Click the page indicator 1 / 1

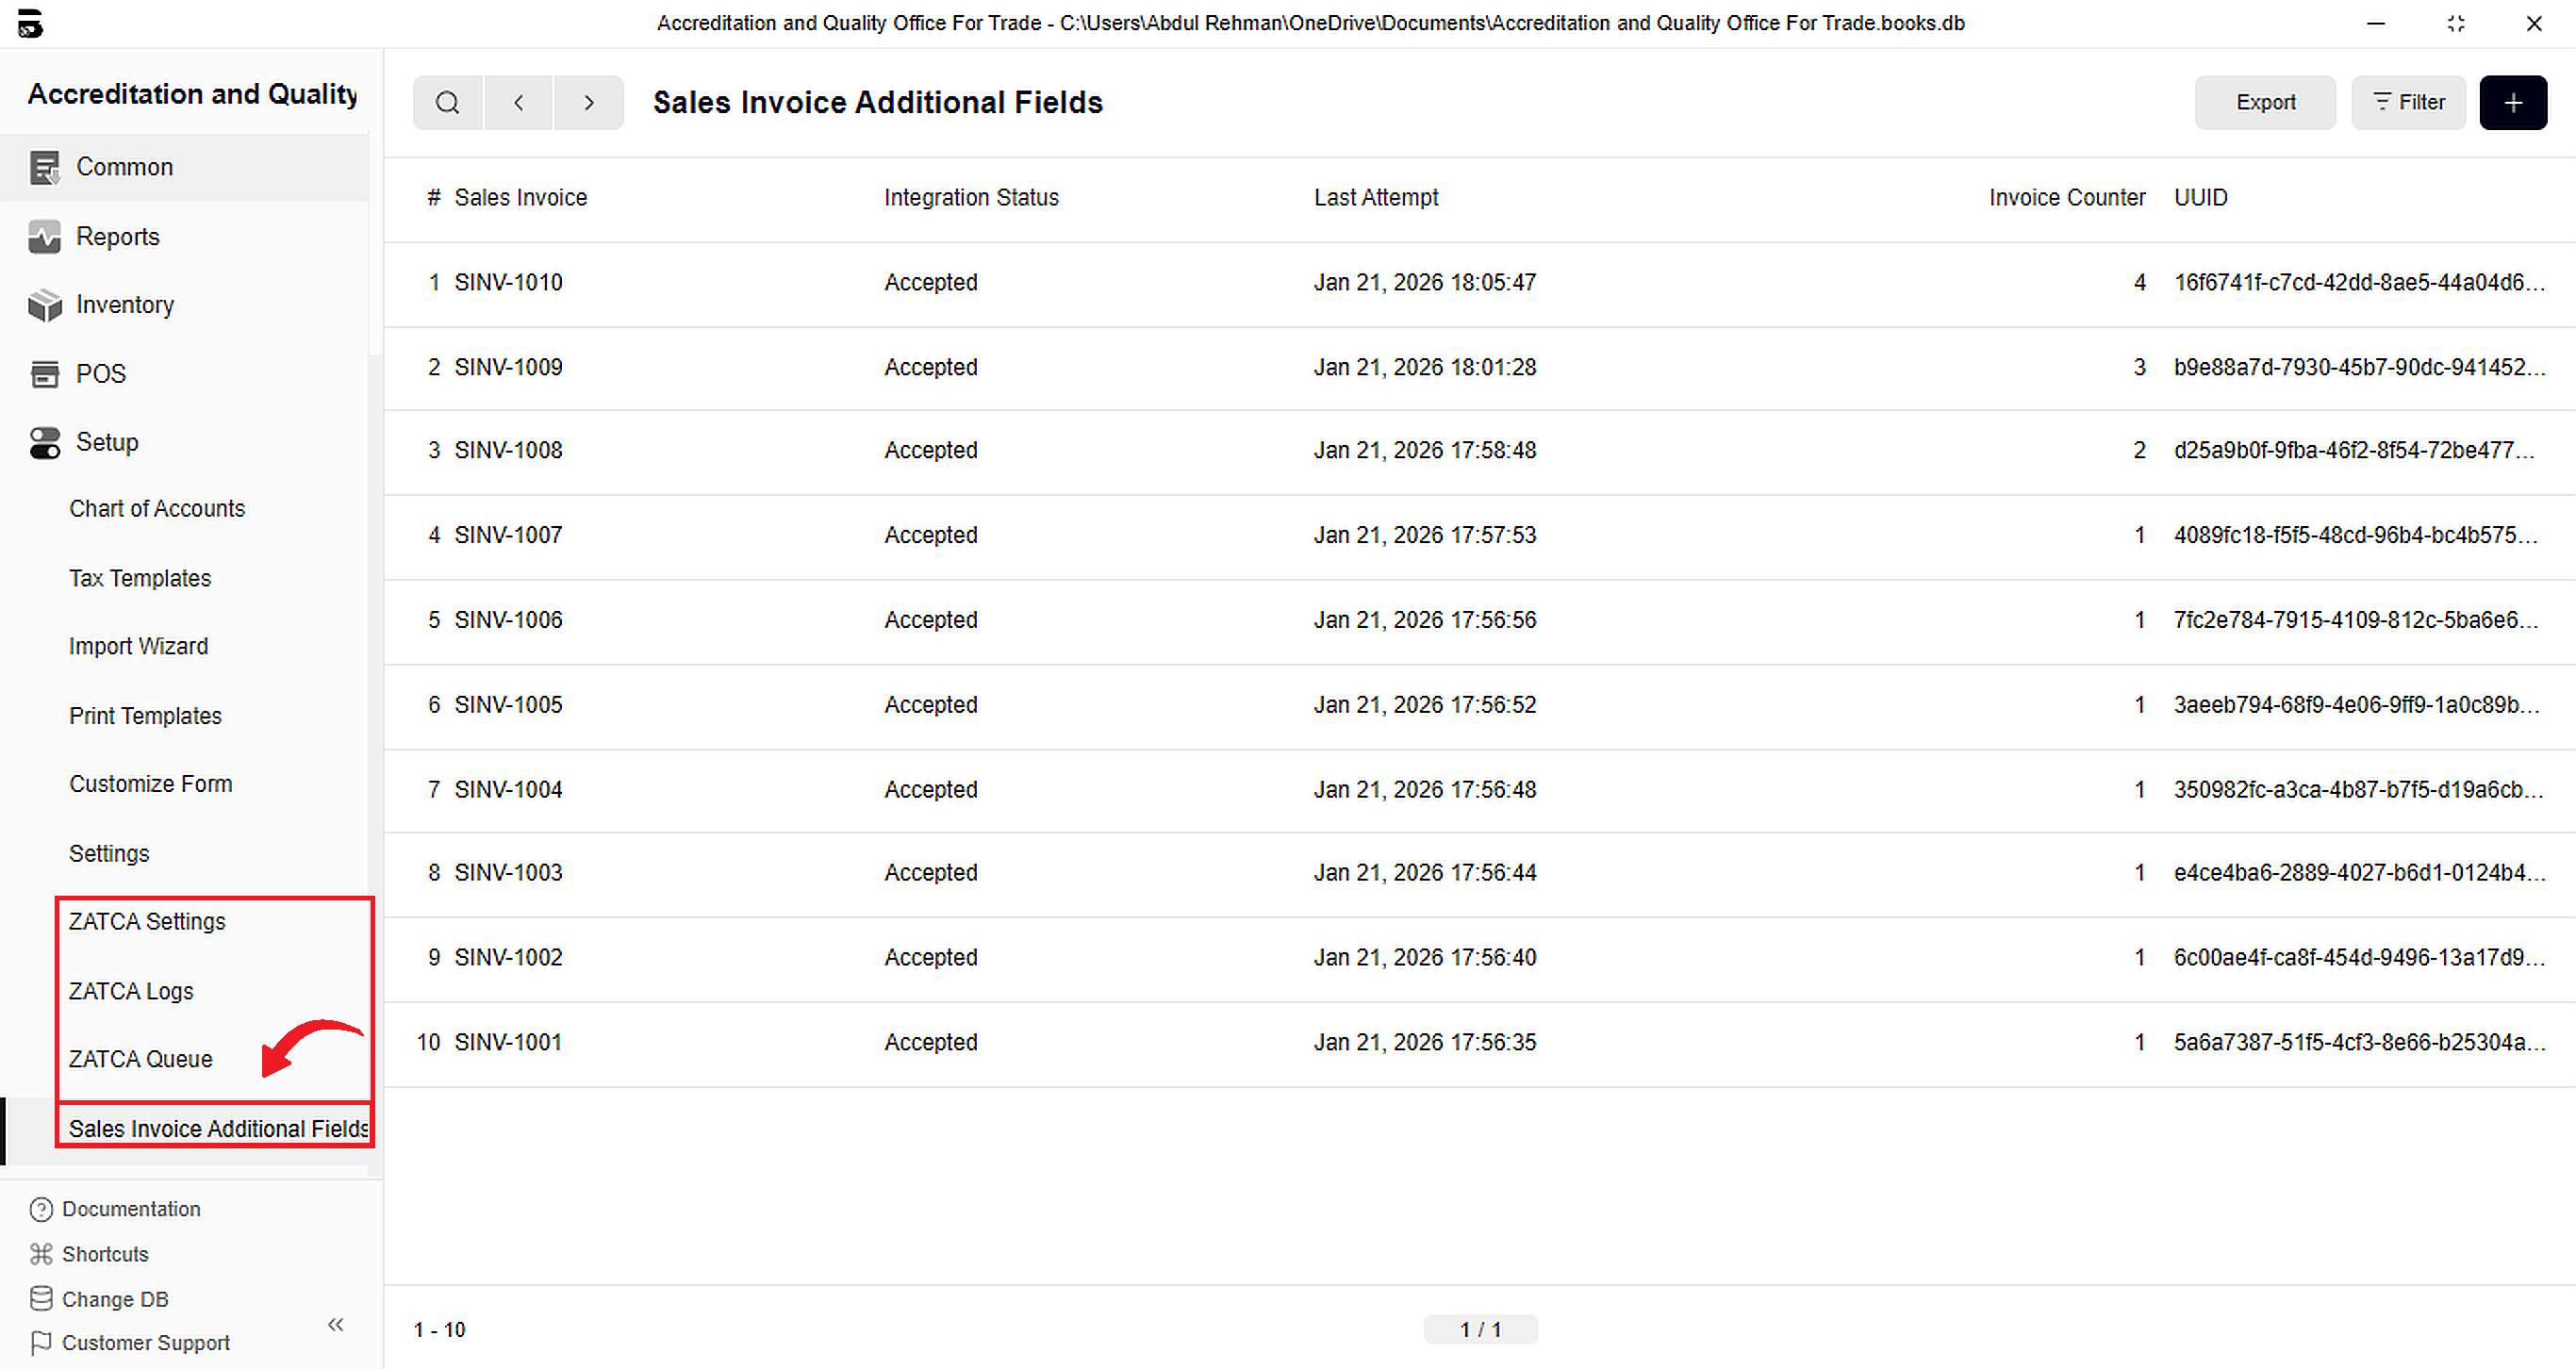[1480, 1329]
